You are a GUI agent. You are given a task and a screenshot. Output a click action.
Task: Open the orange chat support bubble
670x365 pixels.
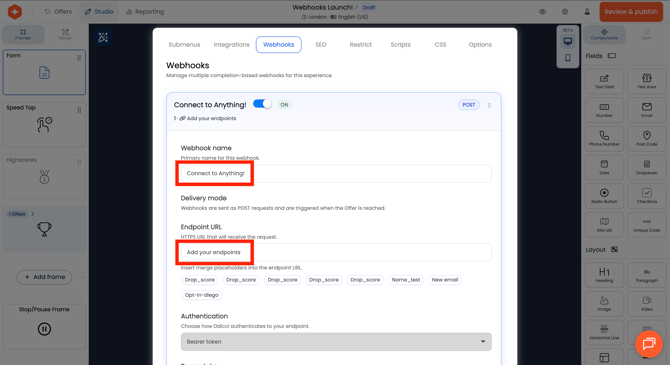click(649, 343)
